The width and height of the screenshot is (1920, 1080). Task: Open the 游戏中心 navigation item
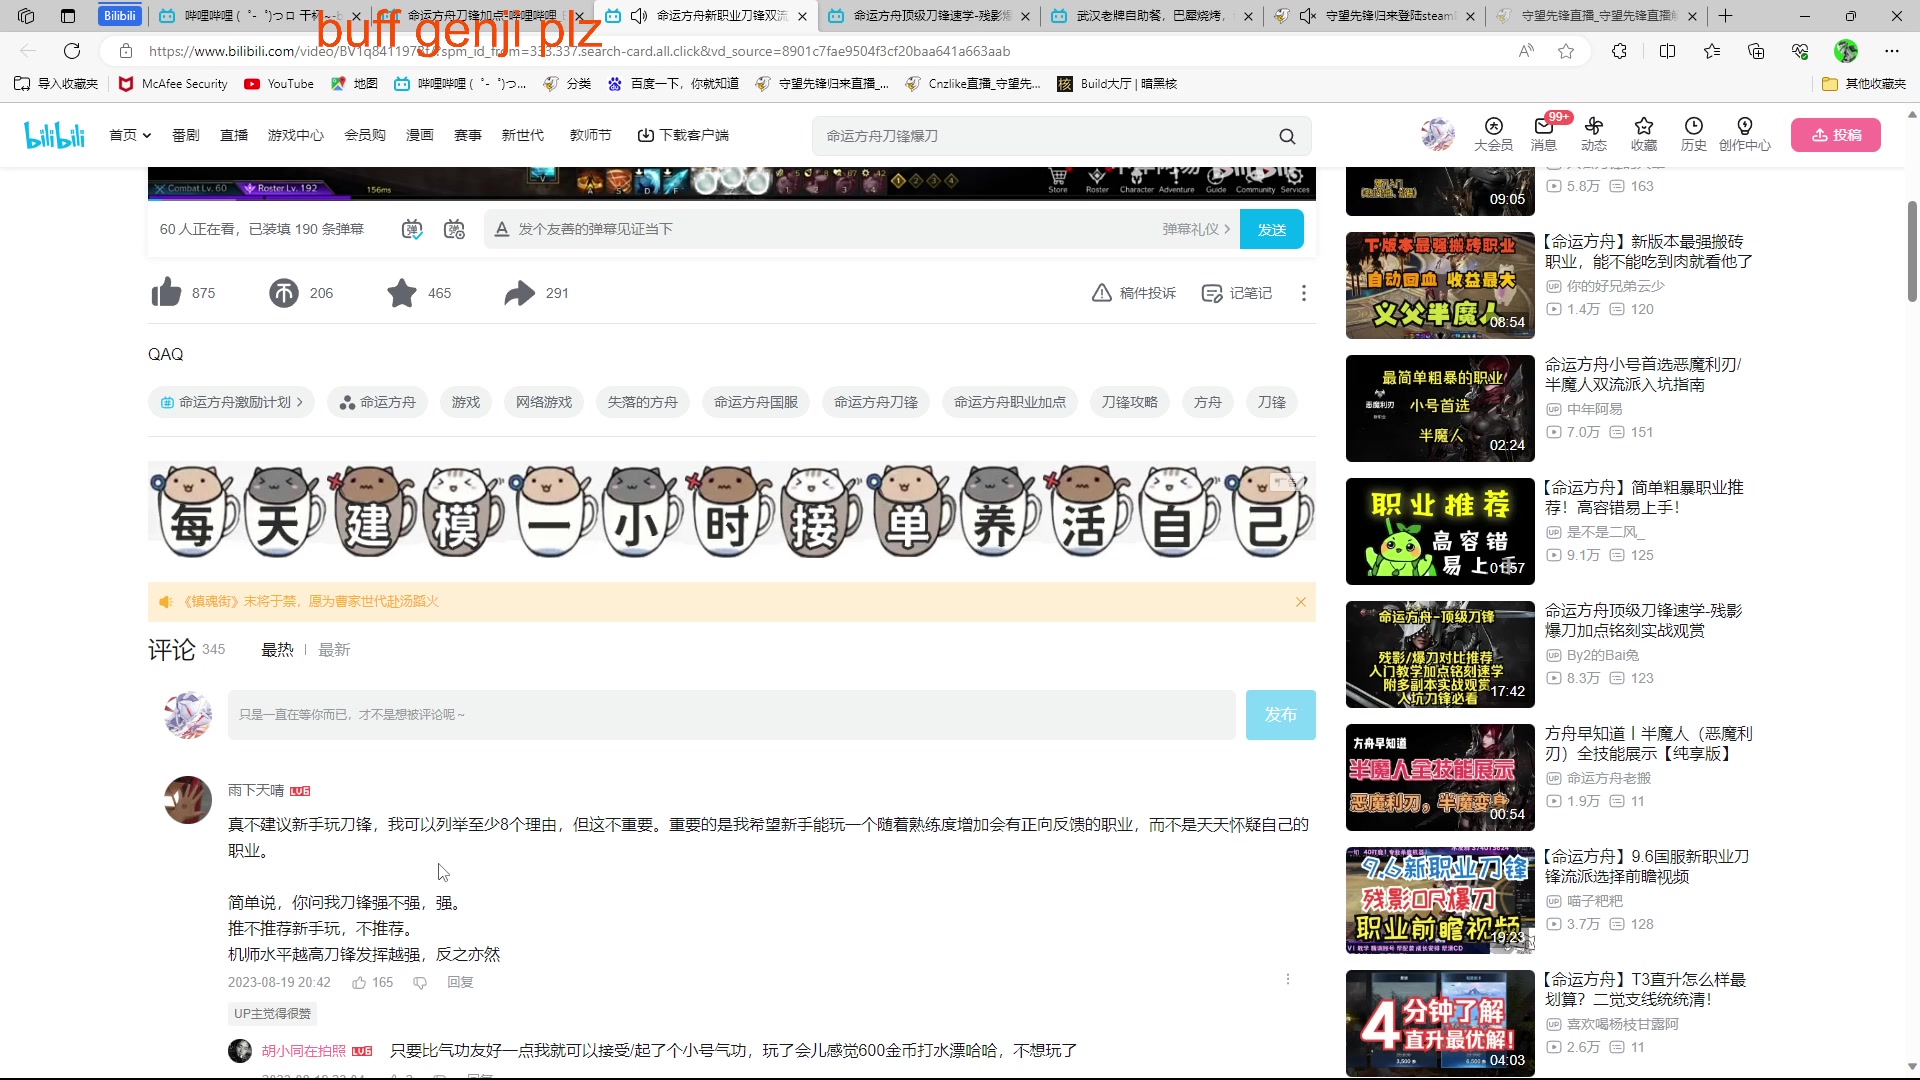click(295, 135)
